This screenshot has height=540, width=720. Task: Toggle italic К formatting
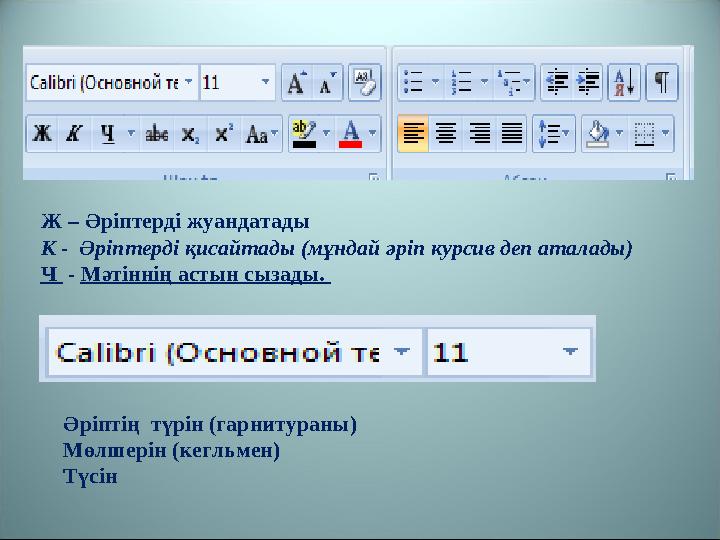click(73, 134)
